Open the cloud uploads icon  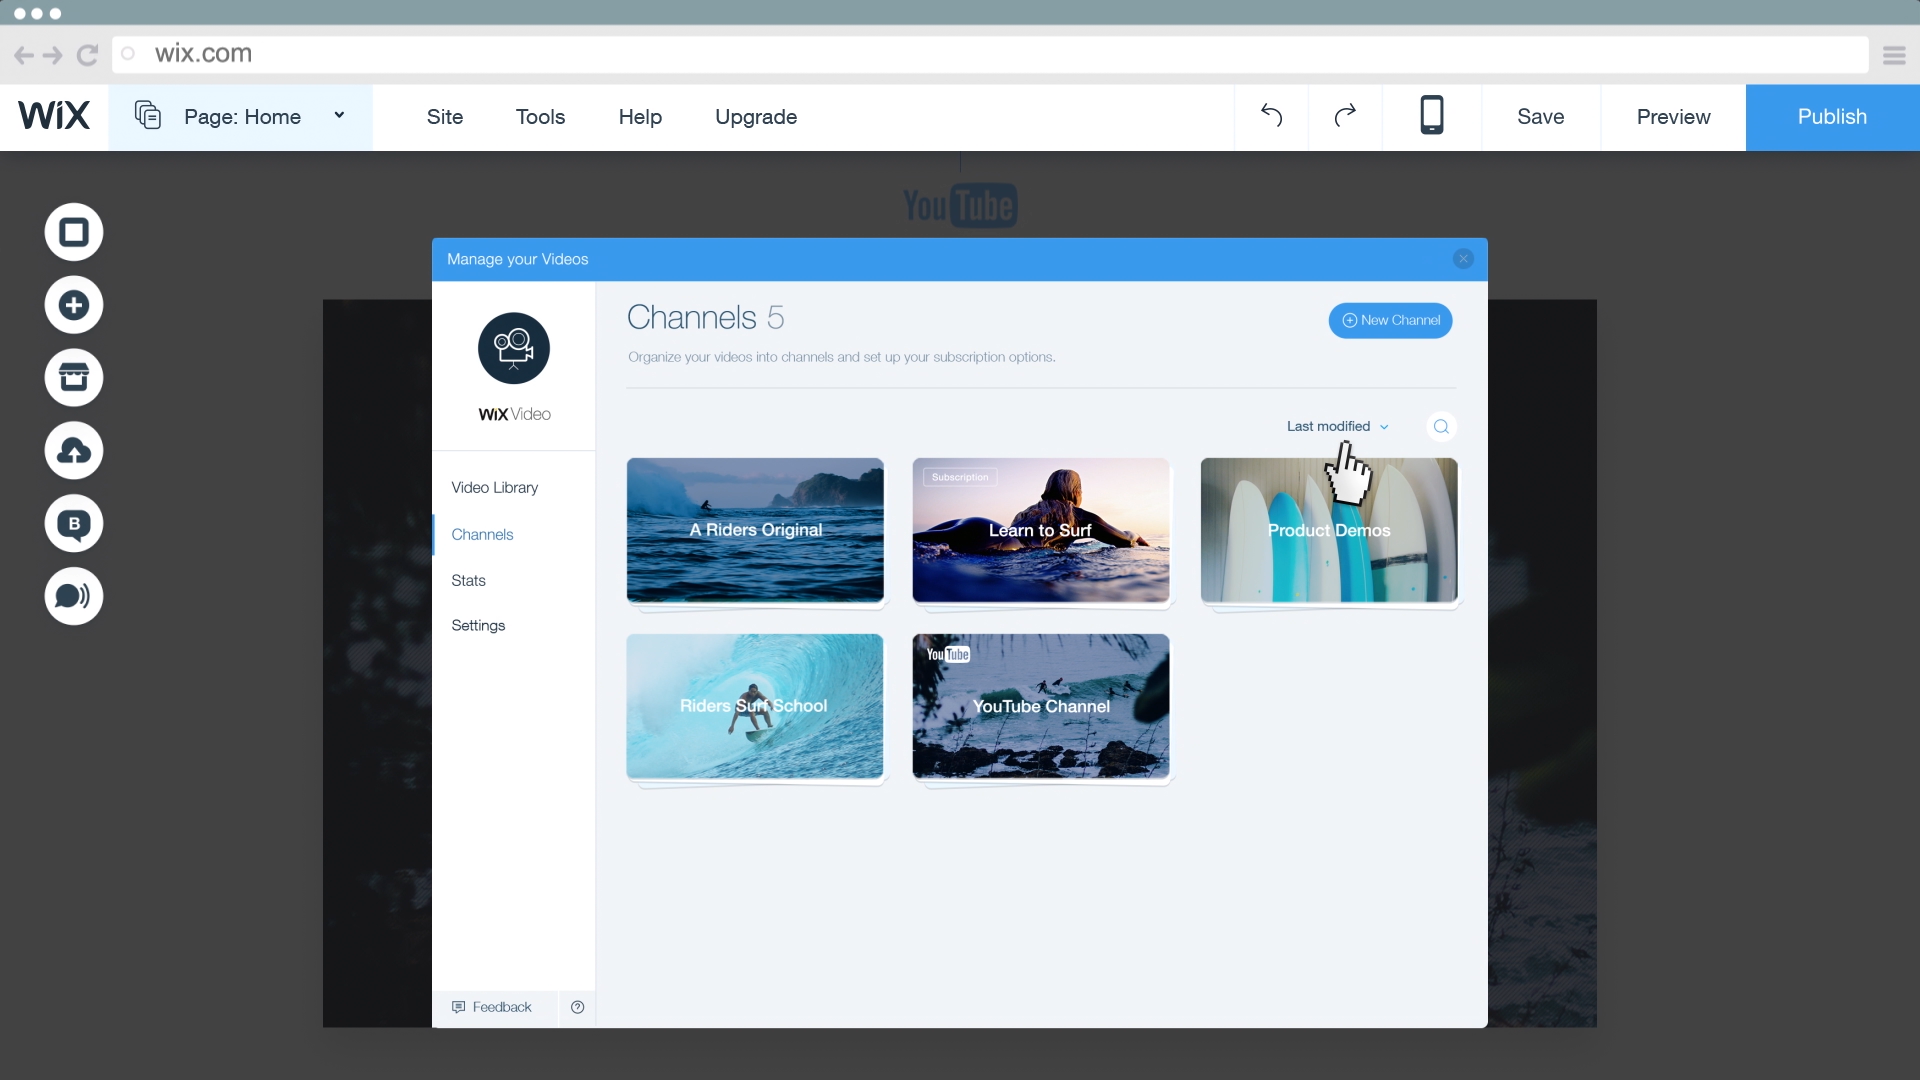click(x=74, y=451)
